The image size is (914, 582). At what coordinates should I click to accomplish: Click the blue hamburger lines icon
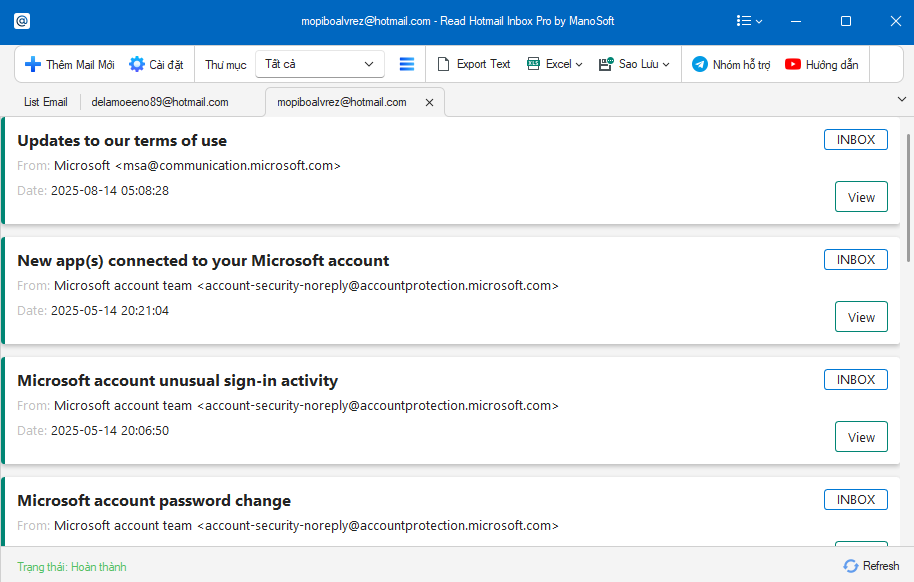(x=407, y=64)
